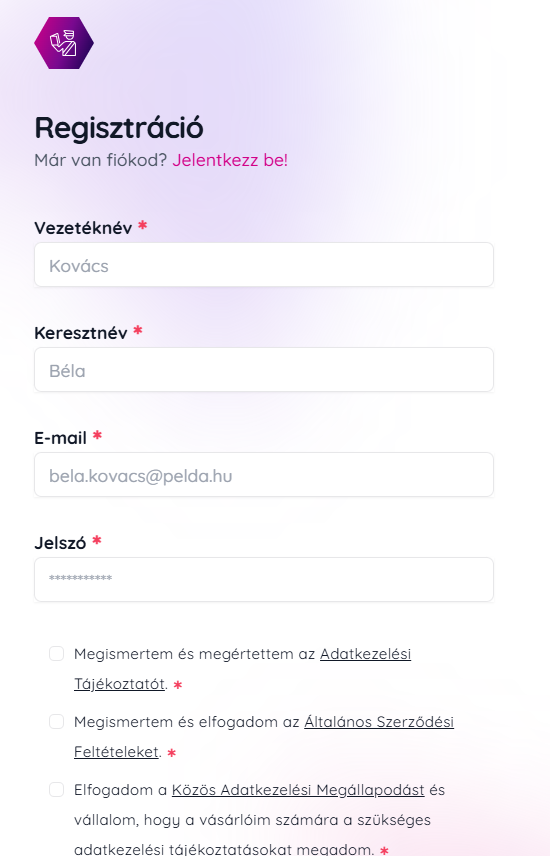
Task: Click the E-mail field label
Action: click(x=61, y=438)
